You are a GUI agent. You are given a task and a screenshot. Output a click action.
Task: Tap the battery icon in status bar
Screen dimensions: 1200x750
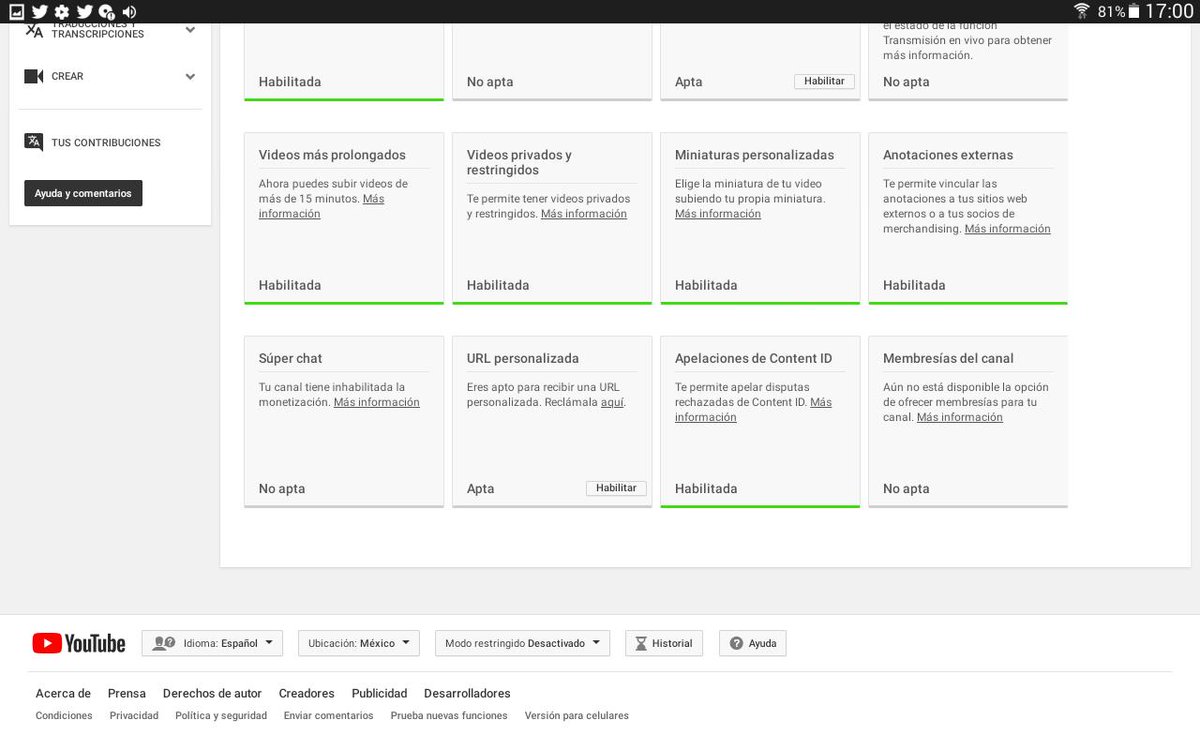[1134, 11]
